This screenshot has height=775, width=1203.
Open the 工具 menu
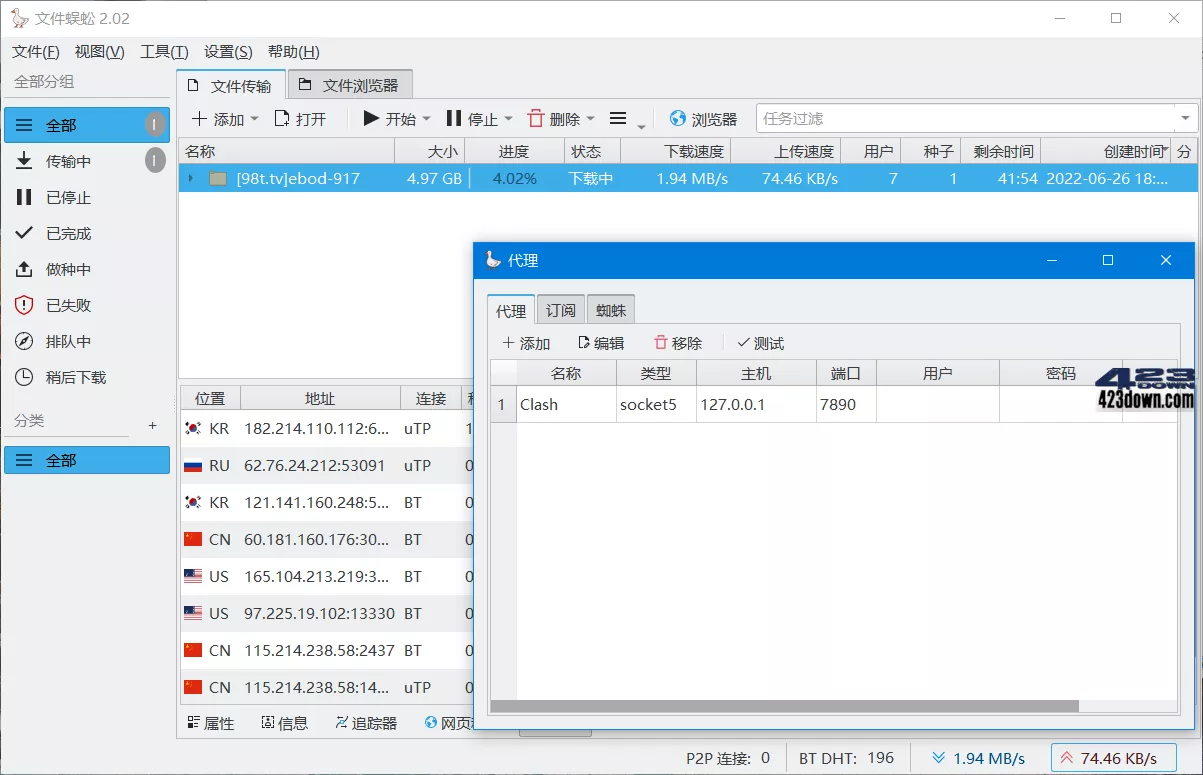coord(163,51)
